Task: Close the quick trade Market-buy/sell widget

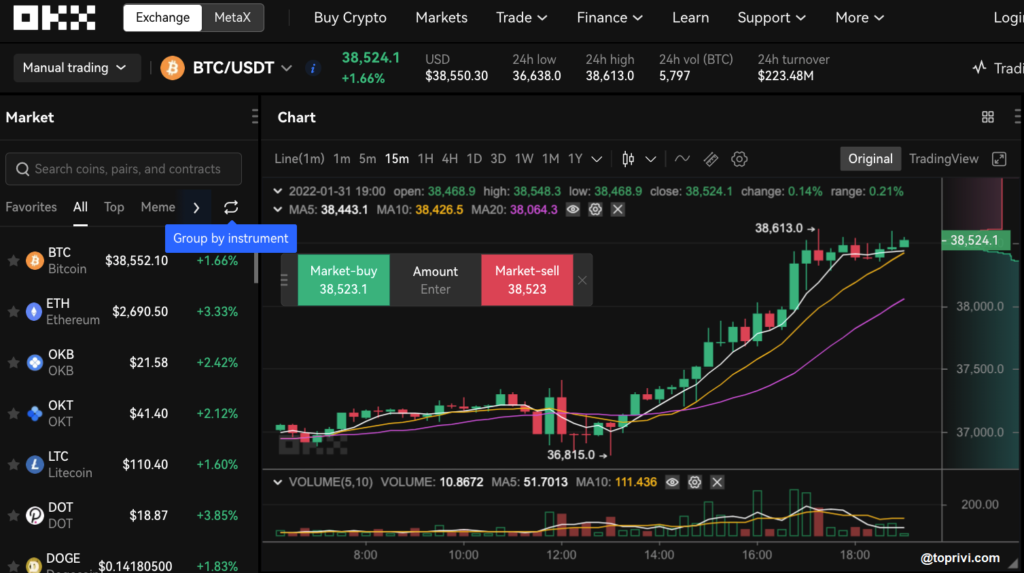Action: (582, 280)
